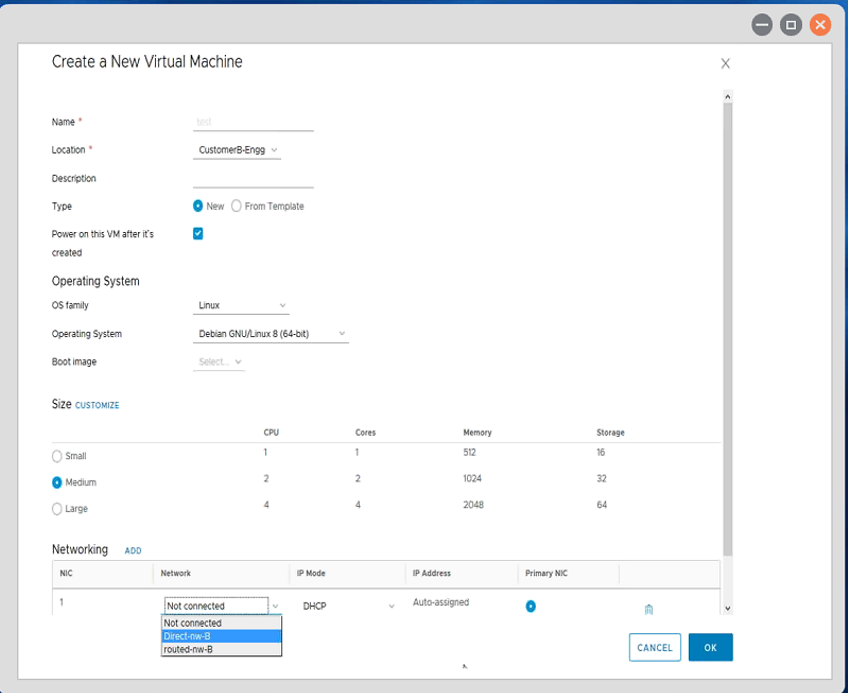848x693 pixels.
Task: Click the Description input field
Action: point(253,179)
